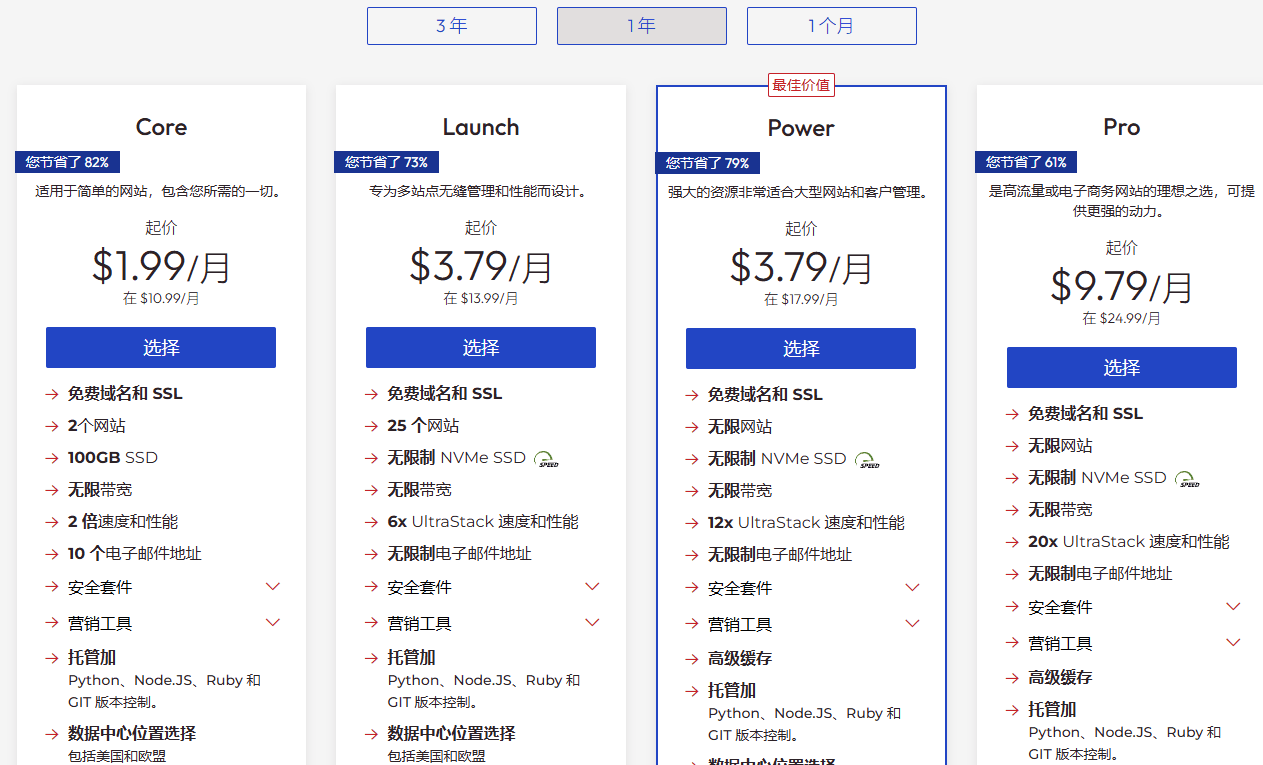Expand 安全套件 in the Power plan

pyautogui.click(x=912, y=587)
